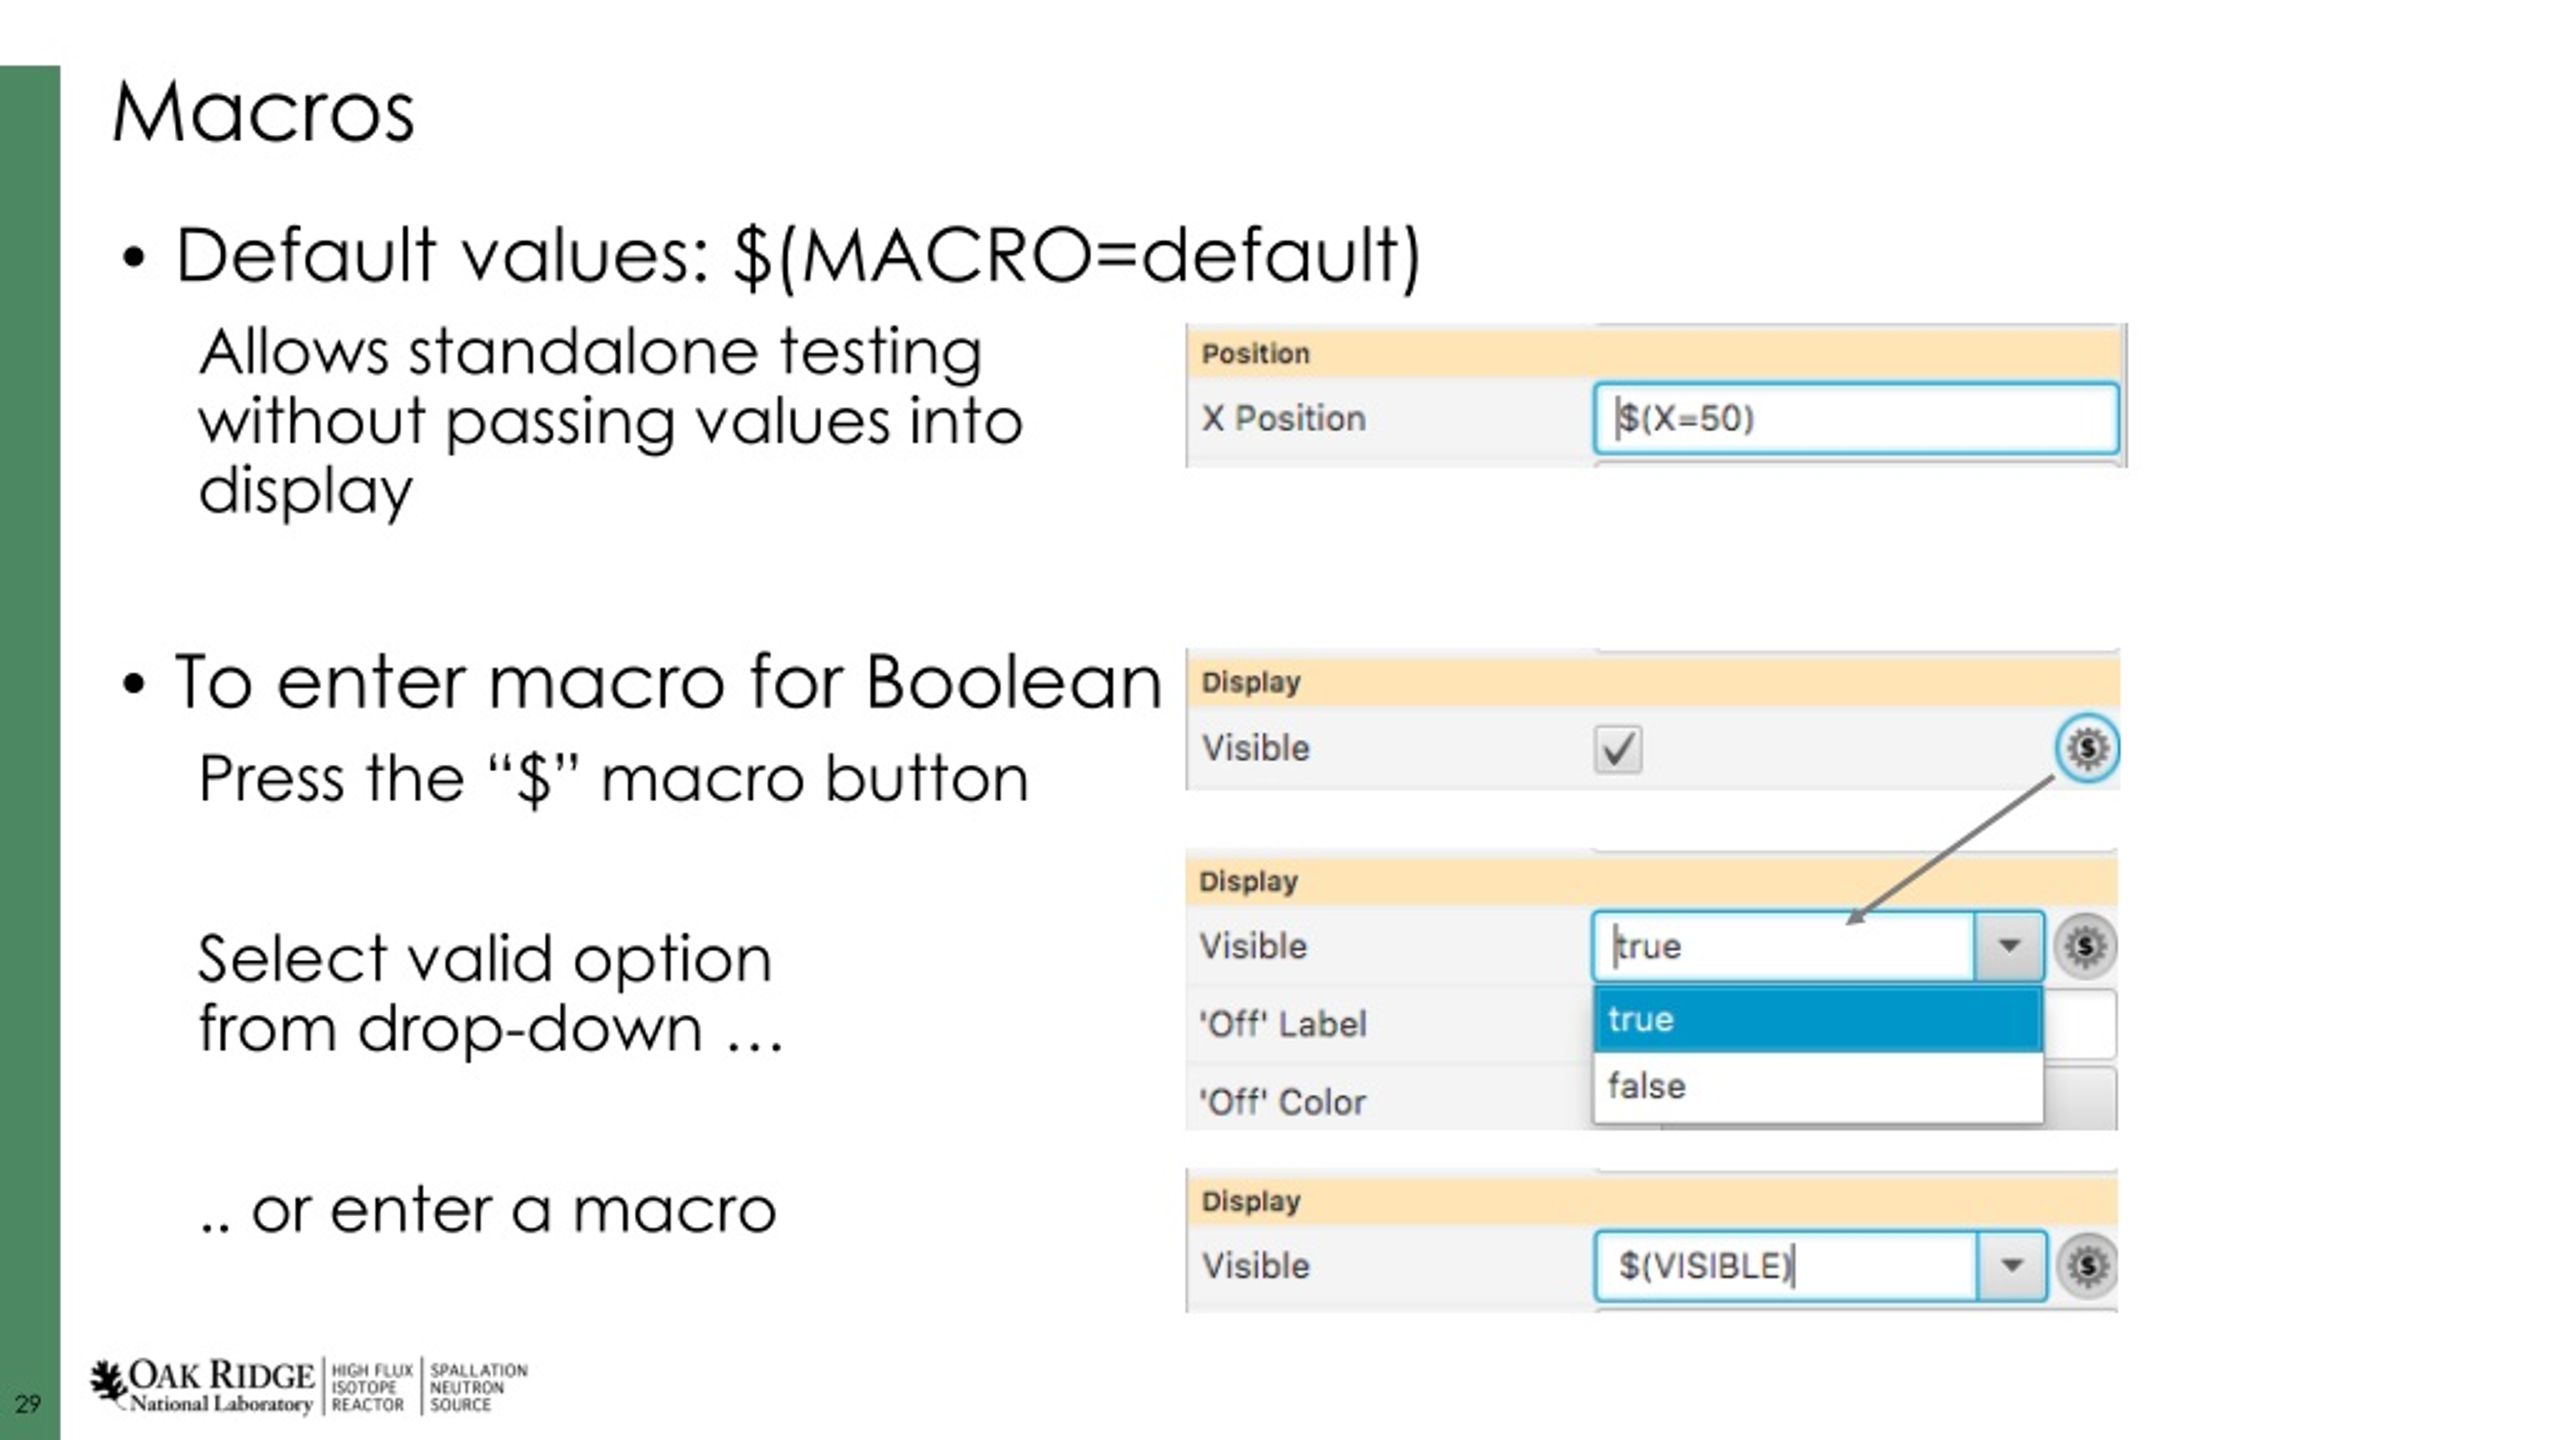Click the Visible field containing true
Image resolution: width=2560 pixels, height=1440 pixels.
click(1783, 946)
